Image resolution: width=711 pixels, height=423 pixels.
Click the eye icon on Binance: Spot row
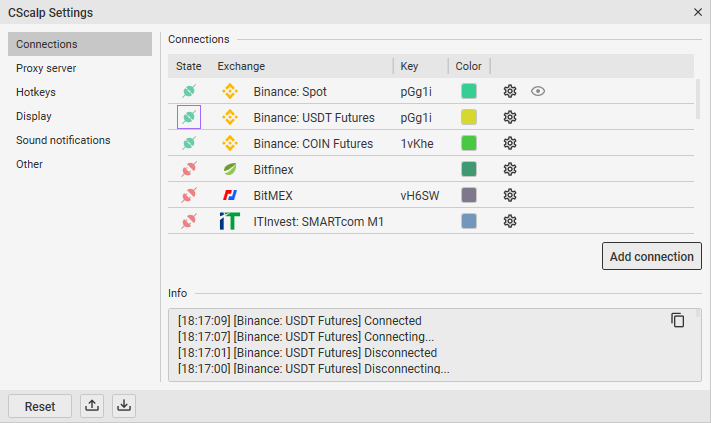538,91
